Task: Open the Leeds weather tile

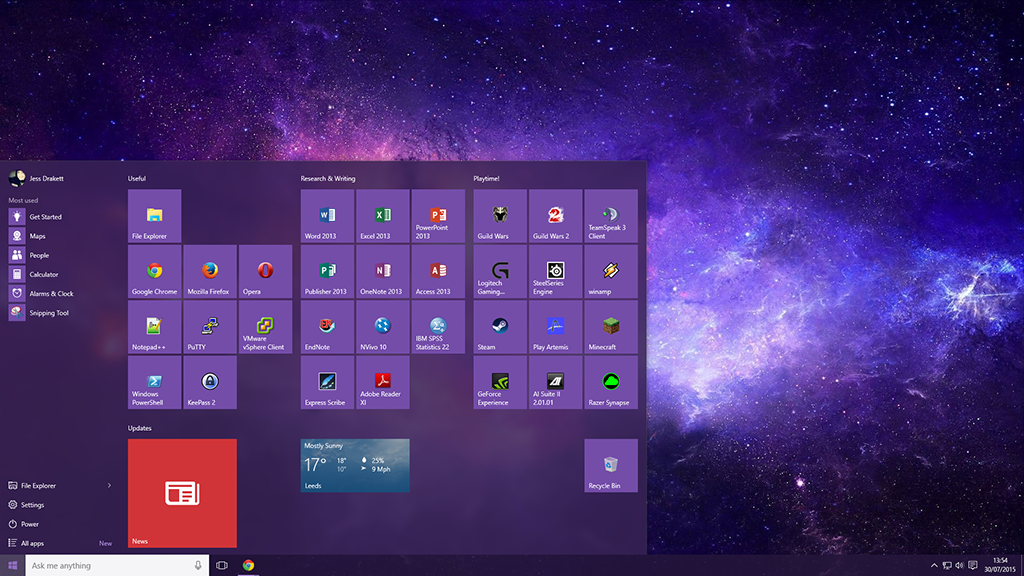Action: (355, 466)
